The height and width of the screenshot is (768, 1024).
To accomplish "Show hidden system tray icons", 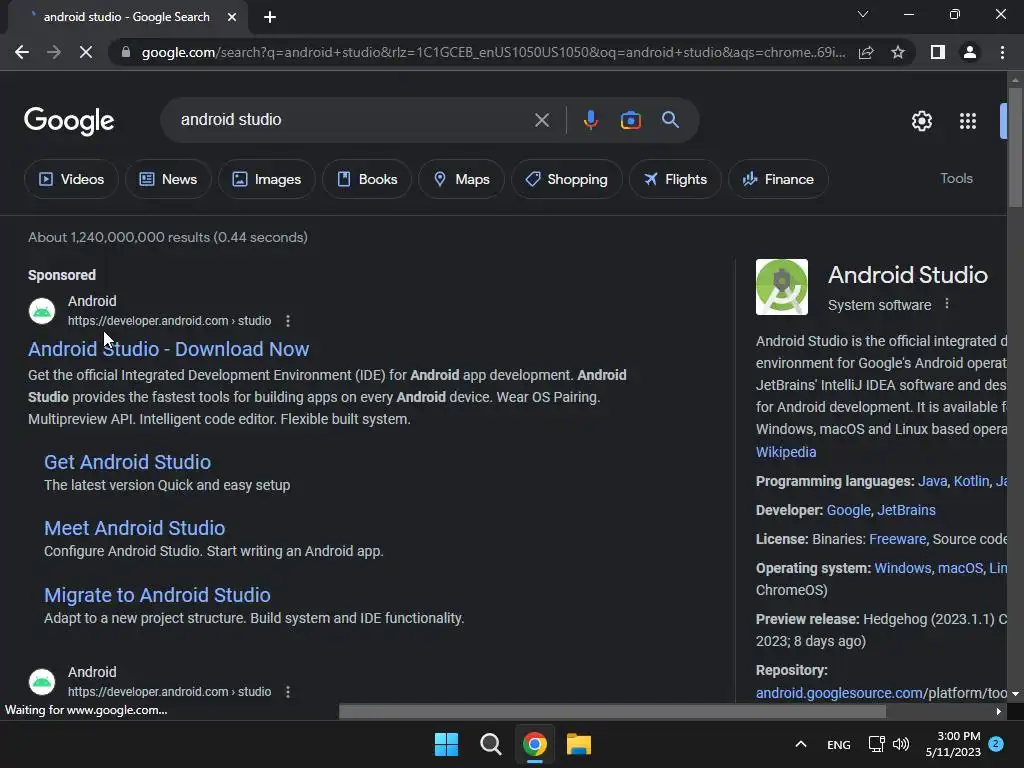I will [x=801, y=744].
